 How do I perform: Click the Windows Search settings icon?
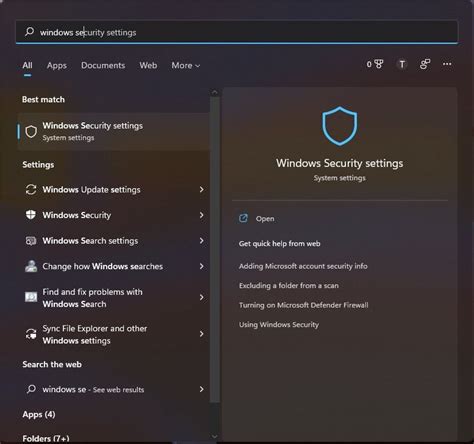click(31, 241)
